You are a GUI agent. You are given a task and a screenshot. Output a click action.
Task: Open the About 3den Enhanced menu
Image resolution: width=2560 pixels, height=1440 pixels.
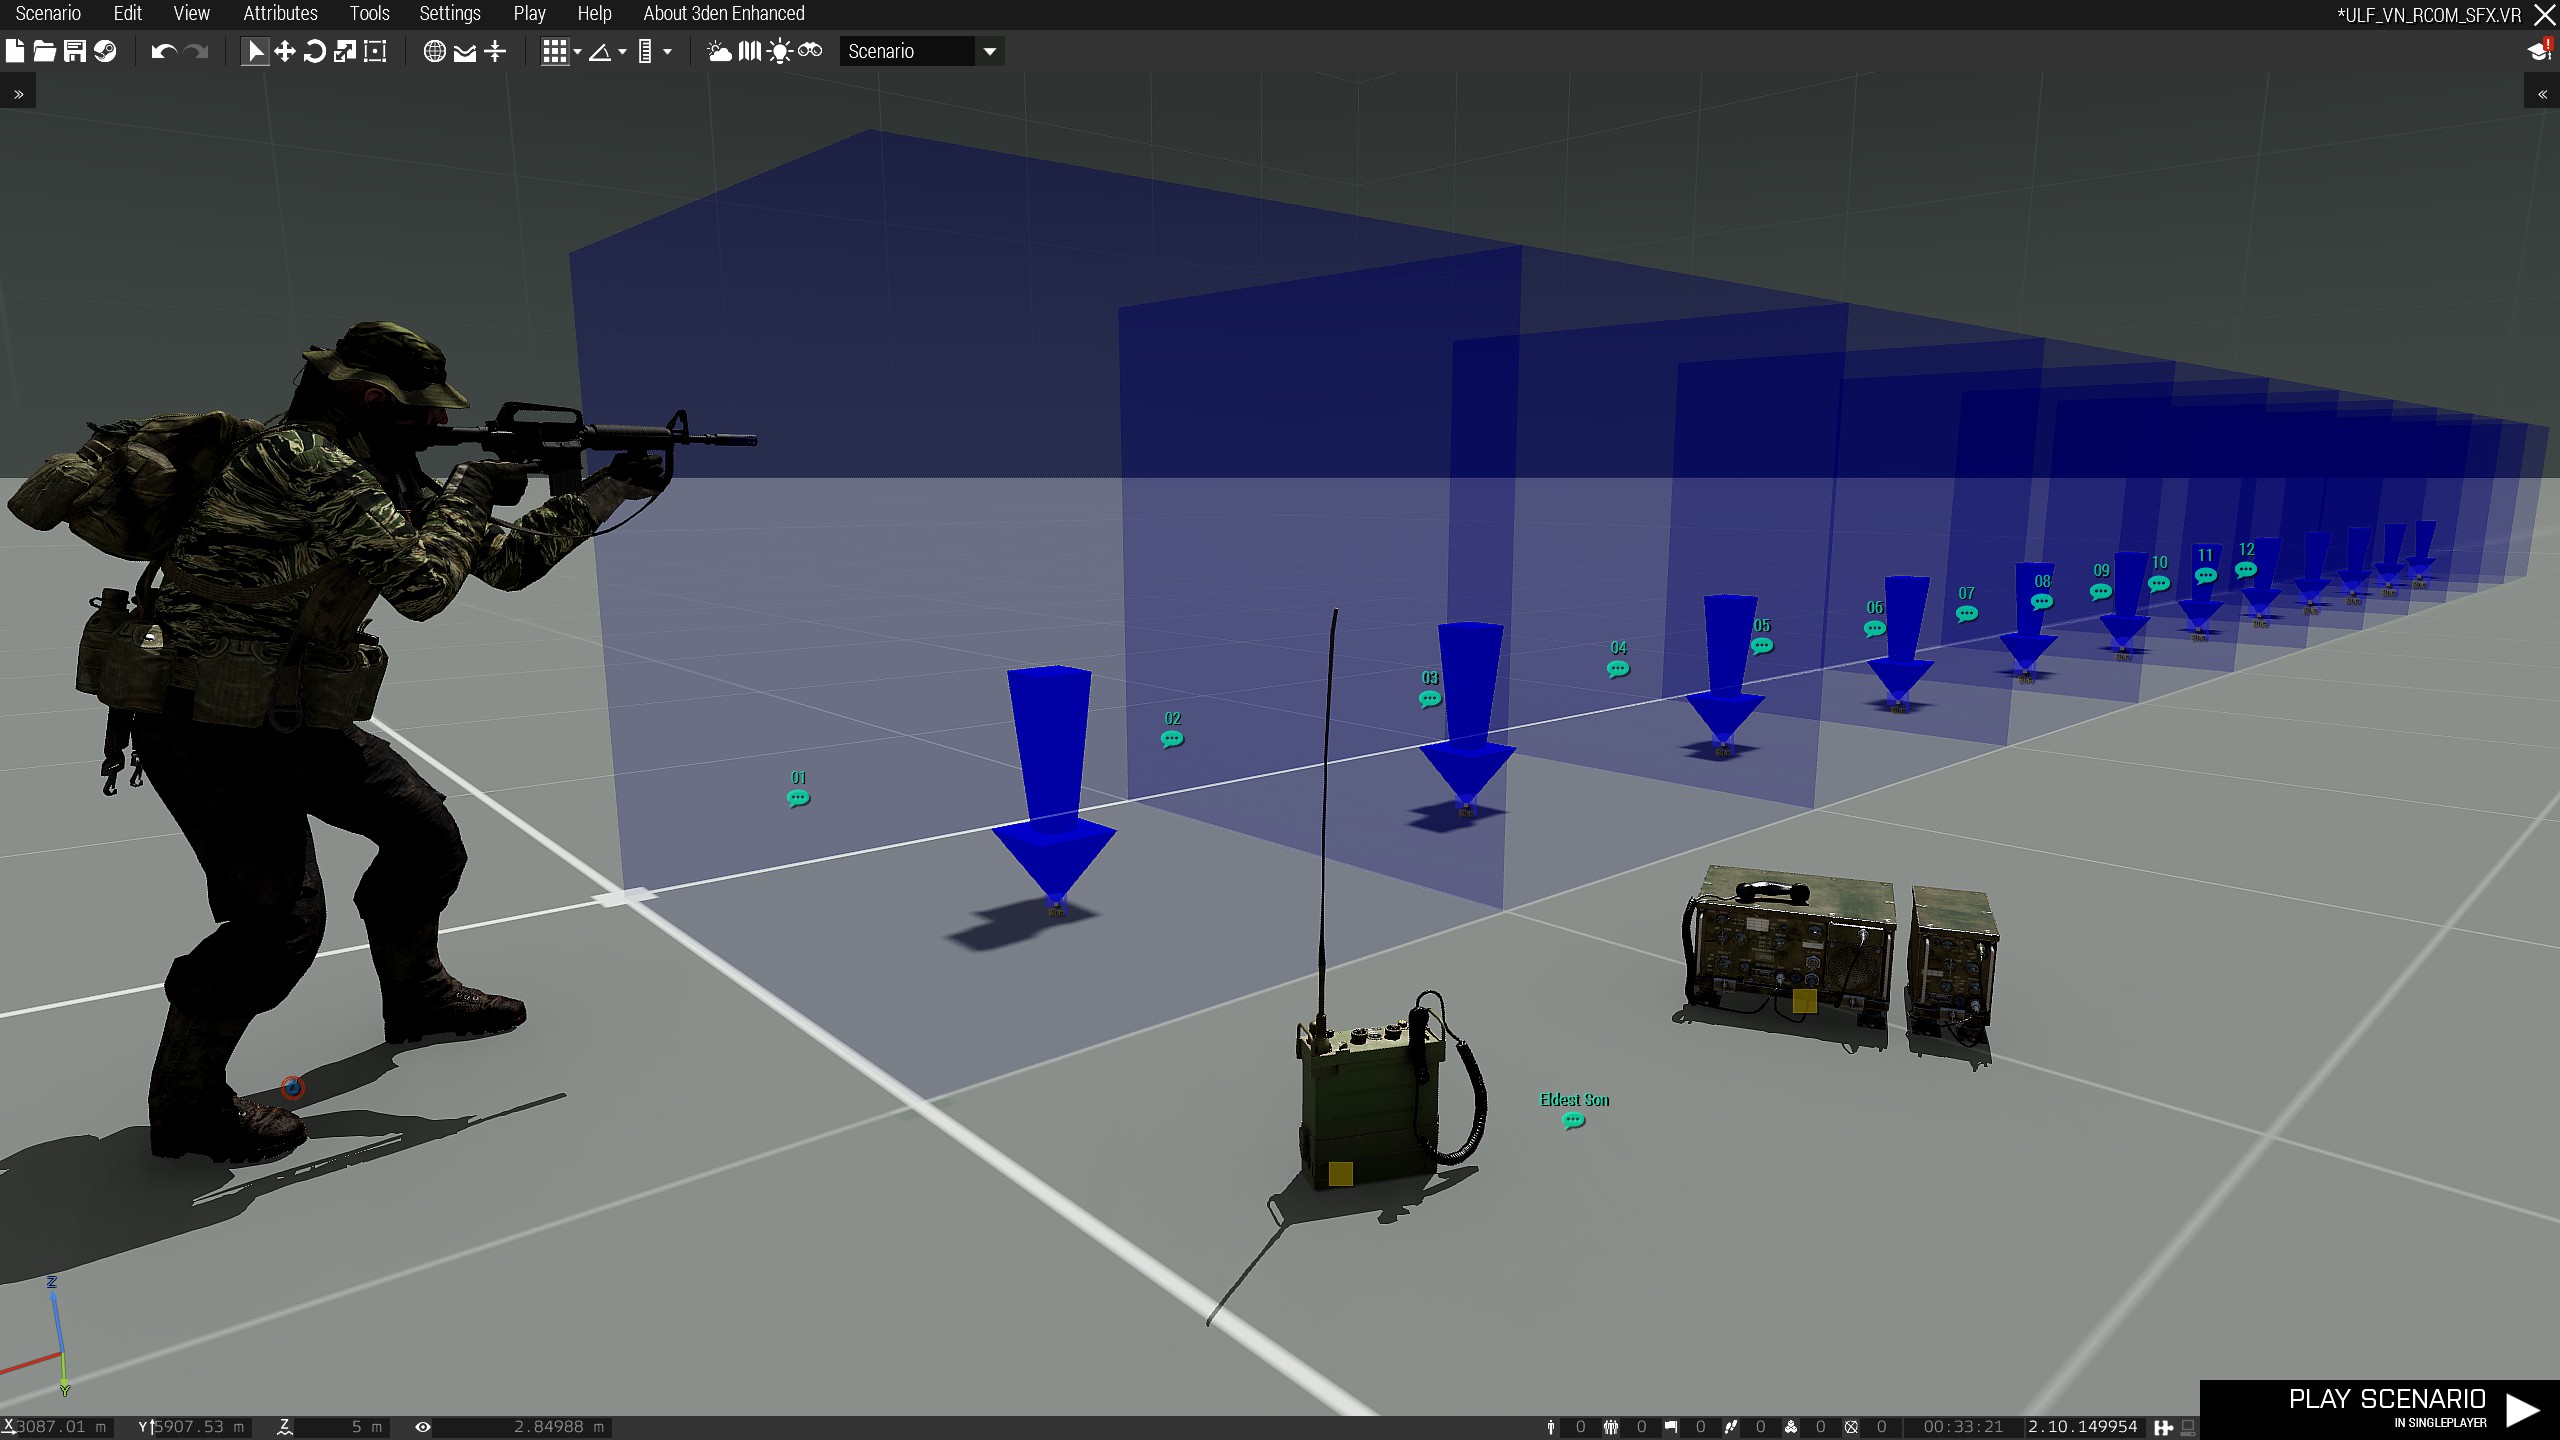tap(723, 14)
